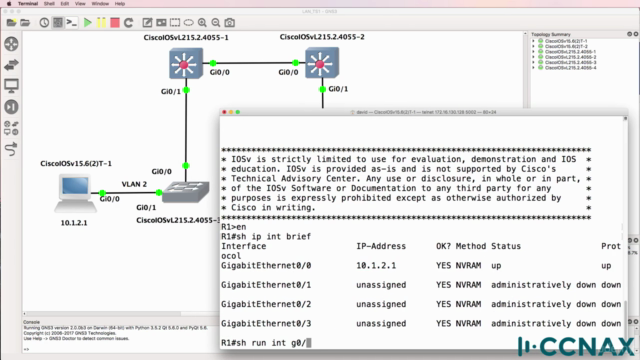Expand CiscoIOSvL215.2.4055-3 in Topology Summary
The width and height of the screenshot is (640, 360).
(533, 62)
